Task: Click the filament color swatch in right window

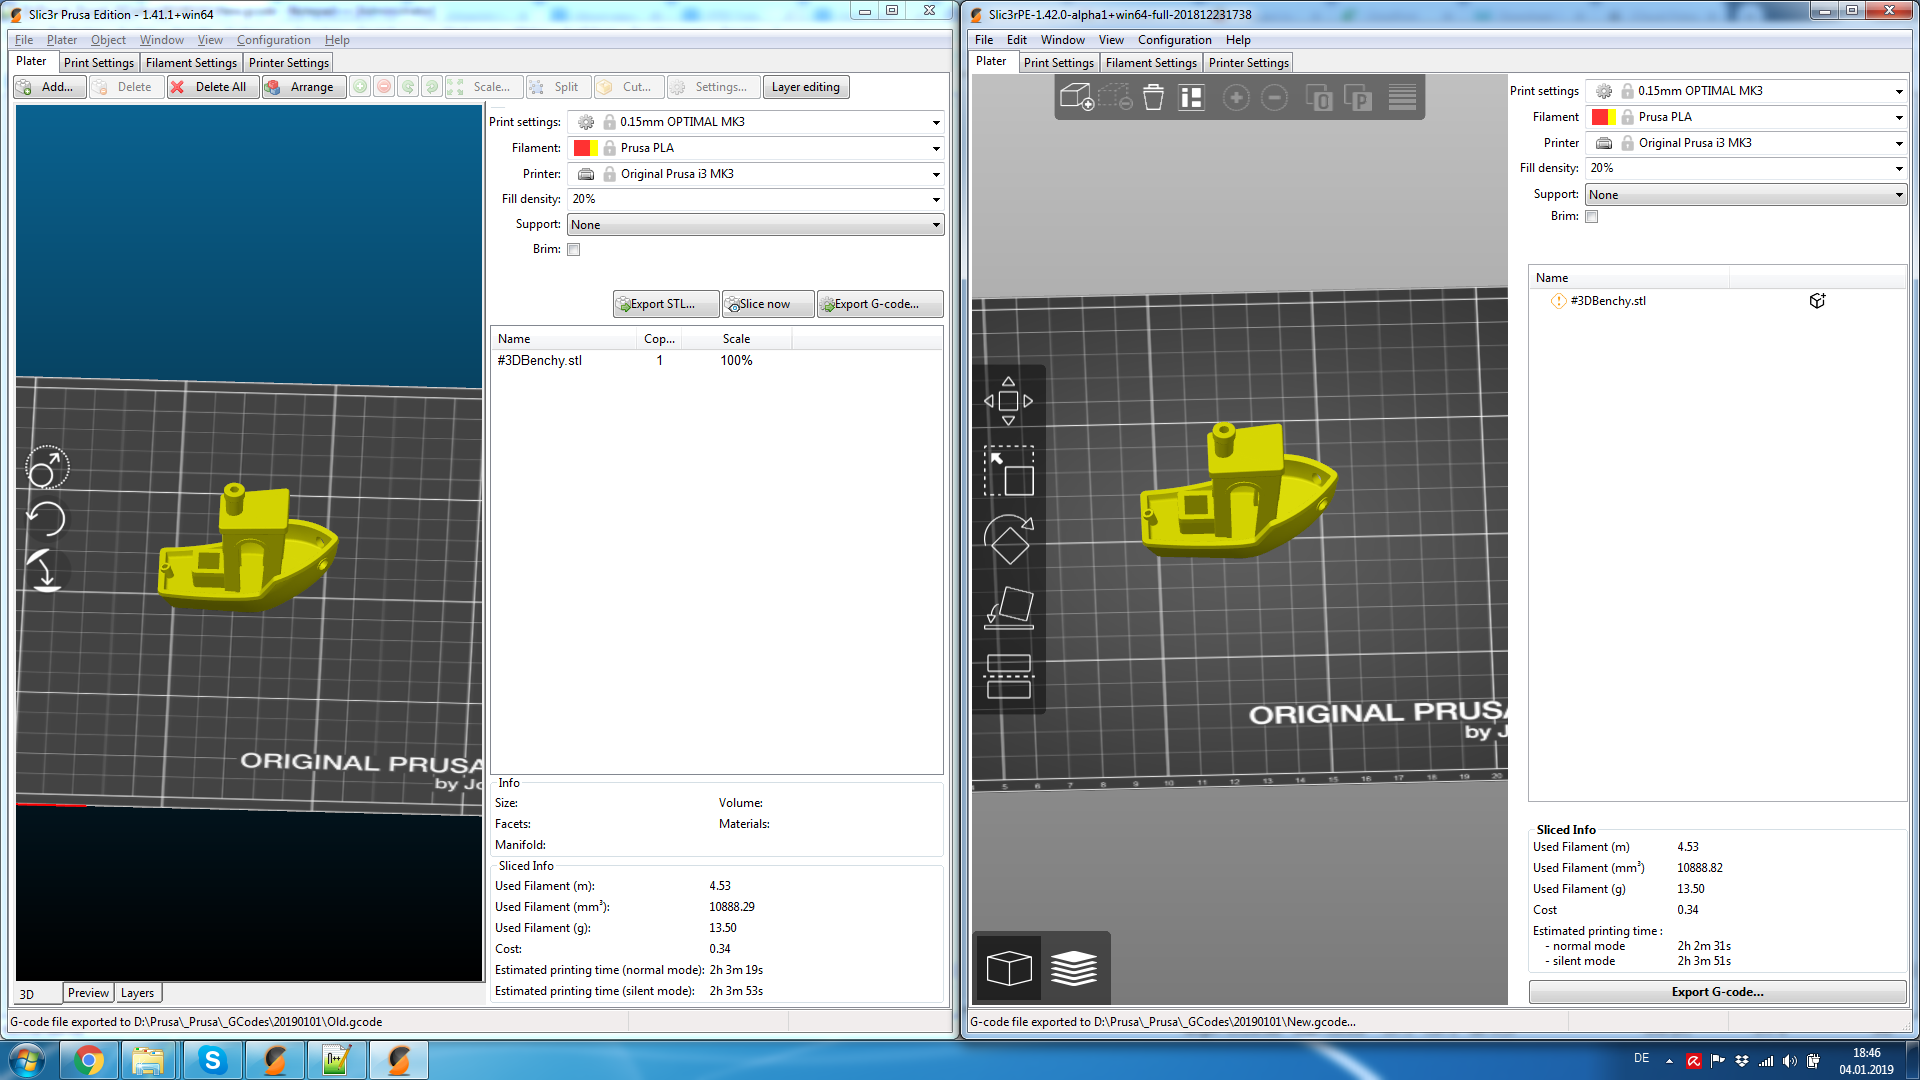Action: (1603, 117)
